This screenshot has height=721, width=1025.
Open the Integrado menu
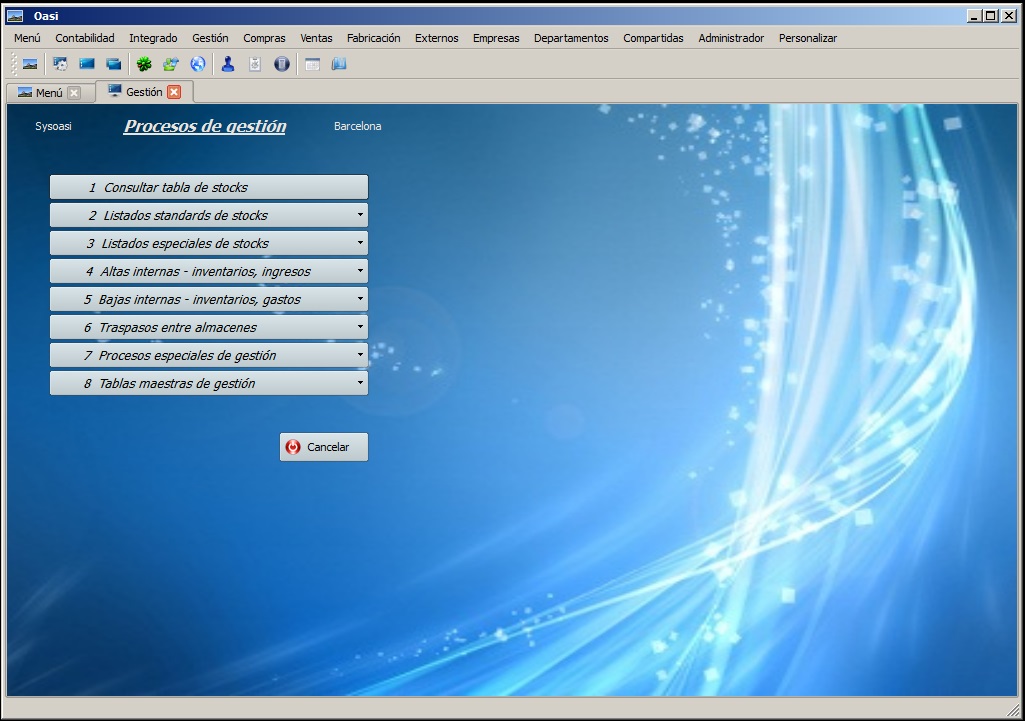pos(153,38)
